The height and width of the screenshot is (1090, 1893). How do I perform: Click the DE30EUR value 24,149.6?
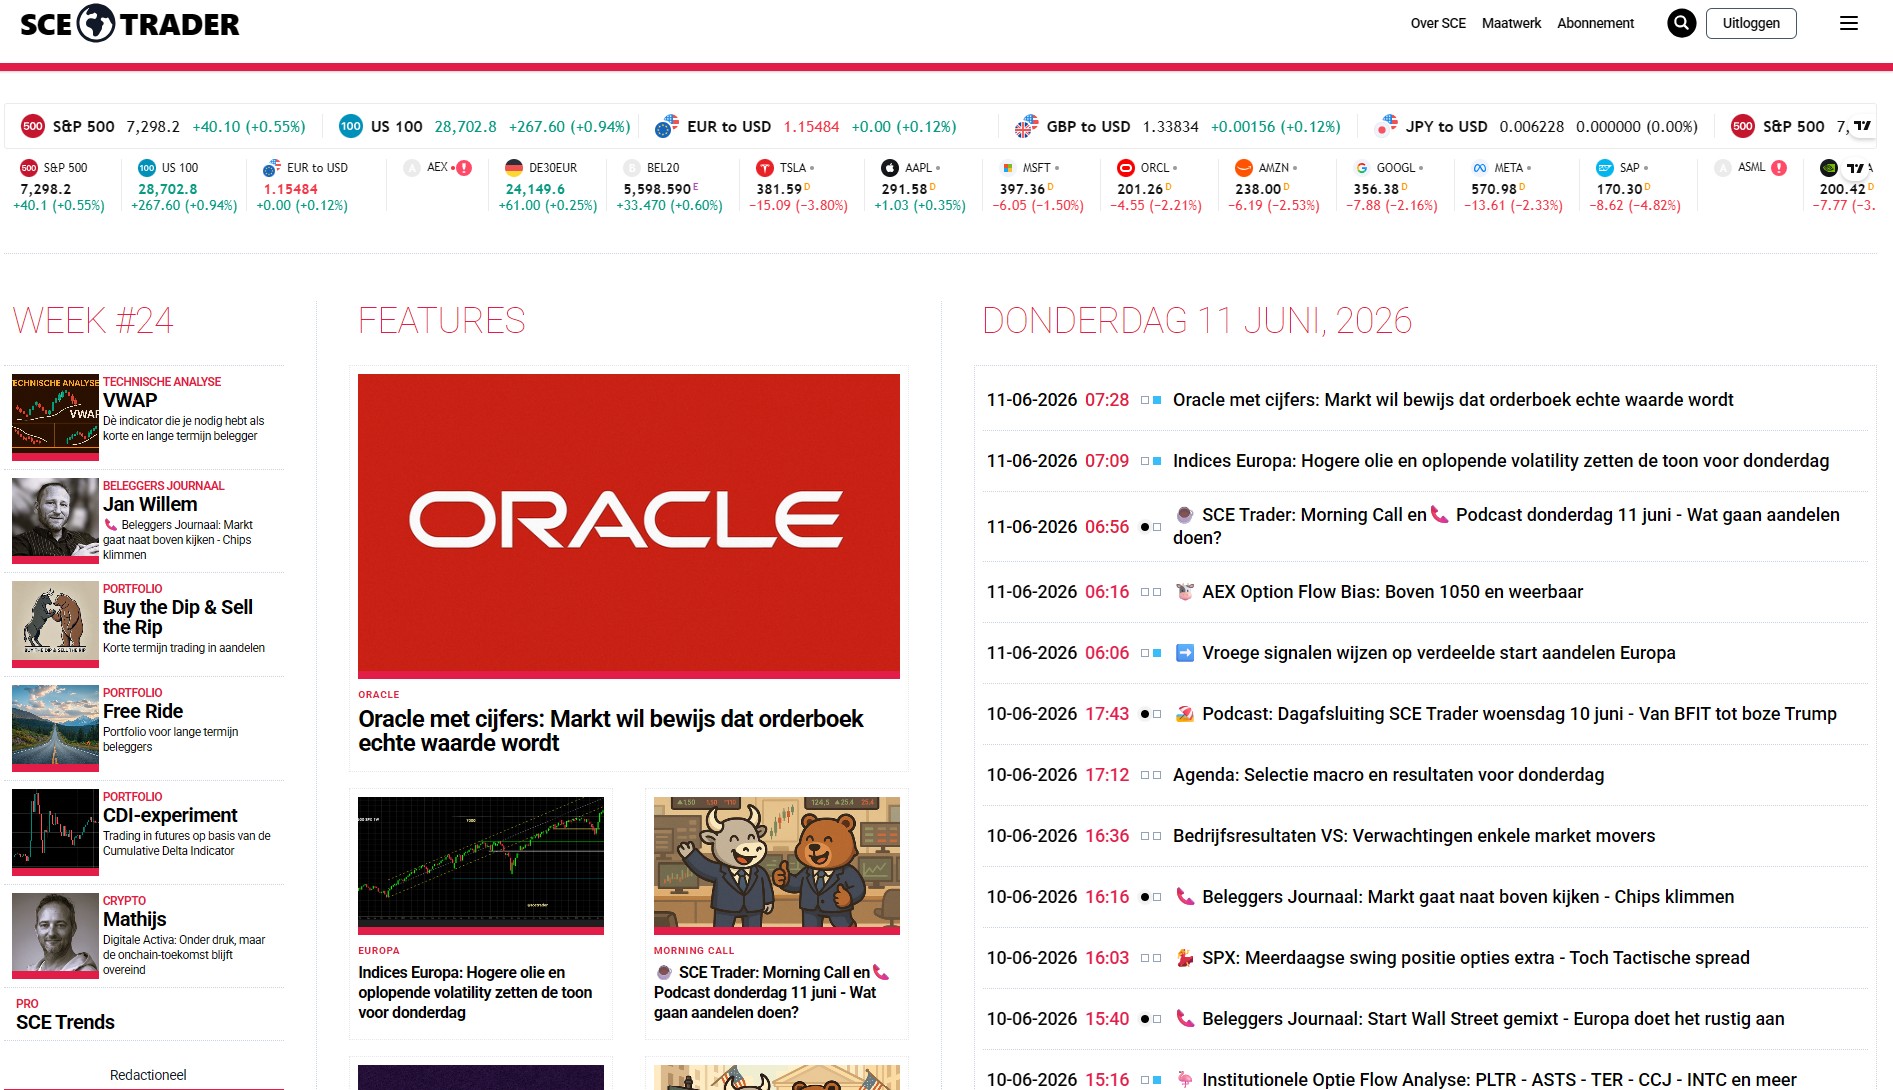point(535,189)
